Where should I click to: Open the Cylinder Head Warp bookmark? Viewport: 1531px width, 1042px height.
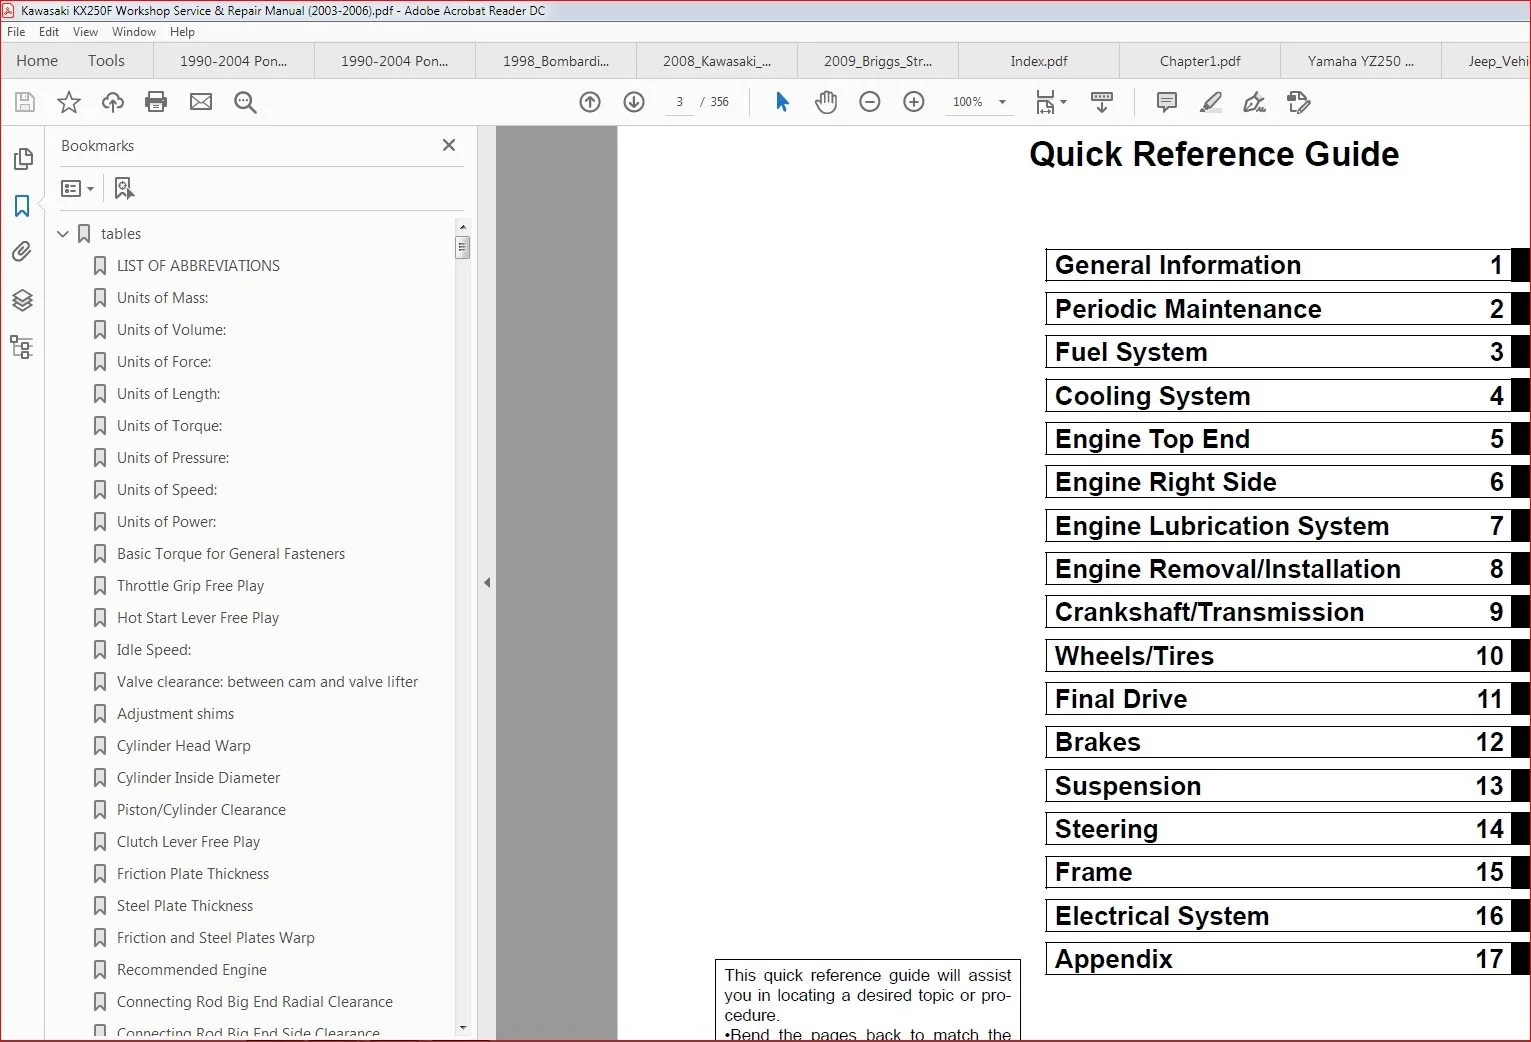pos(184,746)
